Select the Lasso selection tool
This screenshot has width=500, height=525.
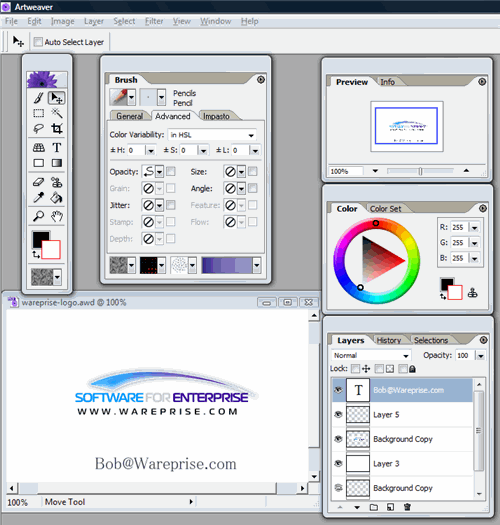[39, 129]
